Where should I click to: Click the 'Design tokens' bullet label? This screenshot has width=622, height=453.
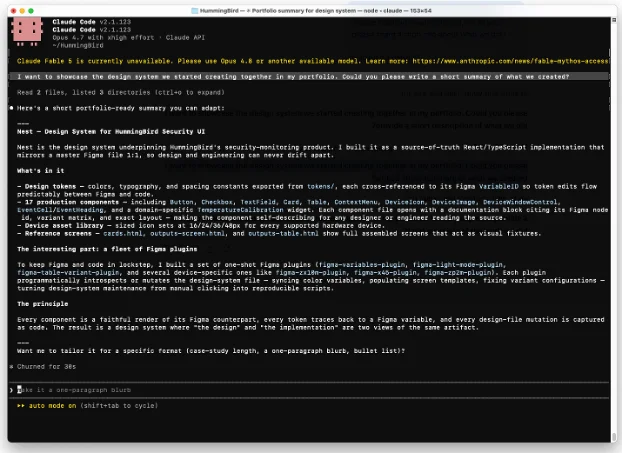50,186
